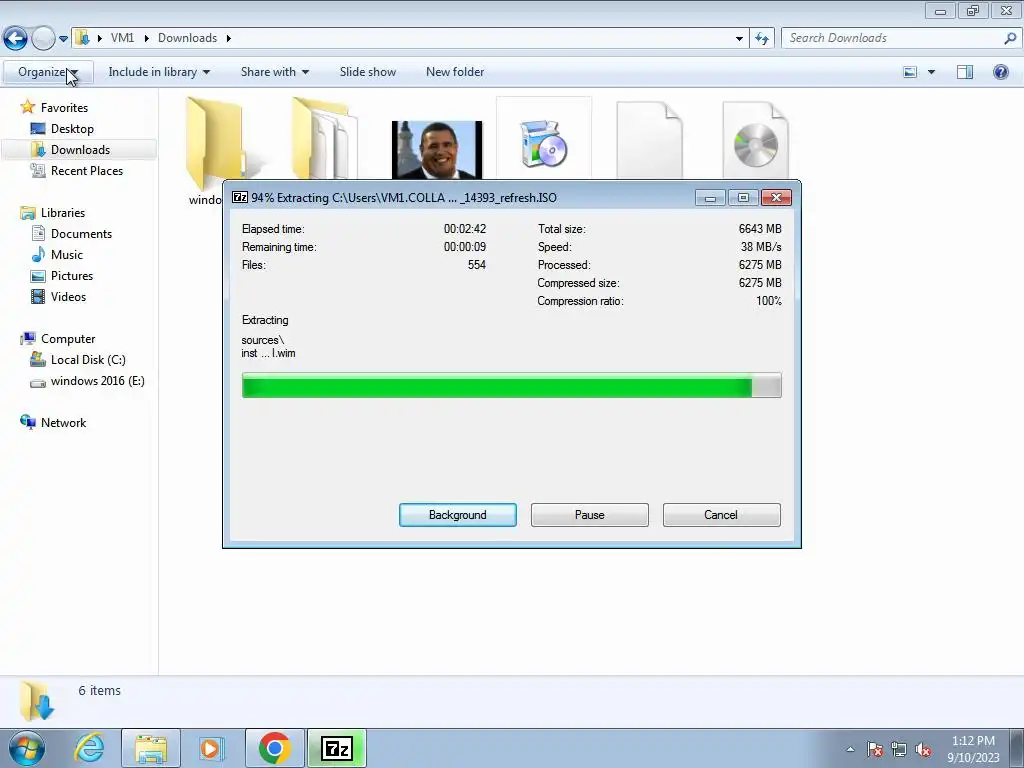Select Favorites in navigation pane
The image size is (1024, 768).
coord(64,108)
